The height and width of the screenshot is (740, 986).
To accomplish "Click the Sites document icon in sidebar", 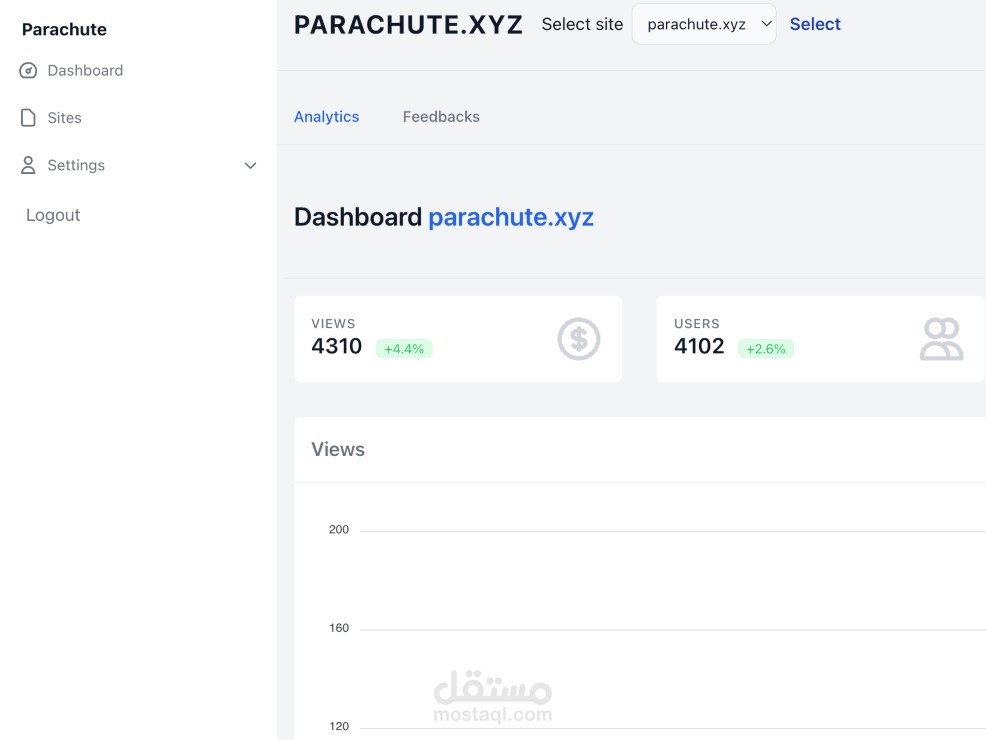I will click(x=28, y=118).
